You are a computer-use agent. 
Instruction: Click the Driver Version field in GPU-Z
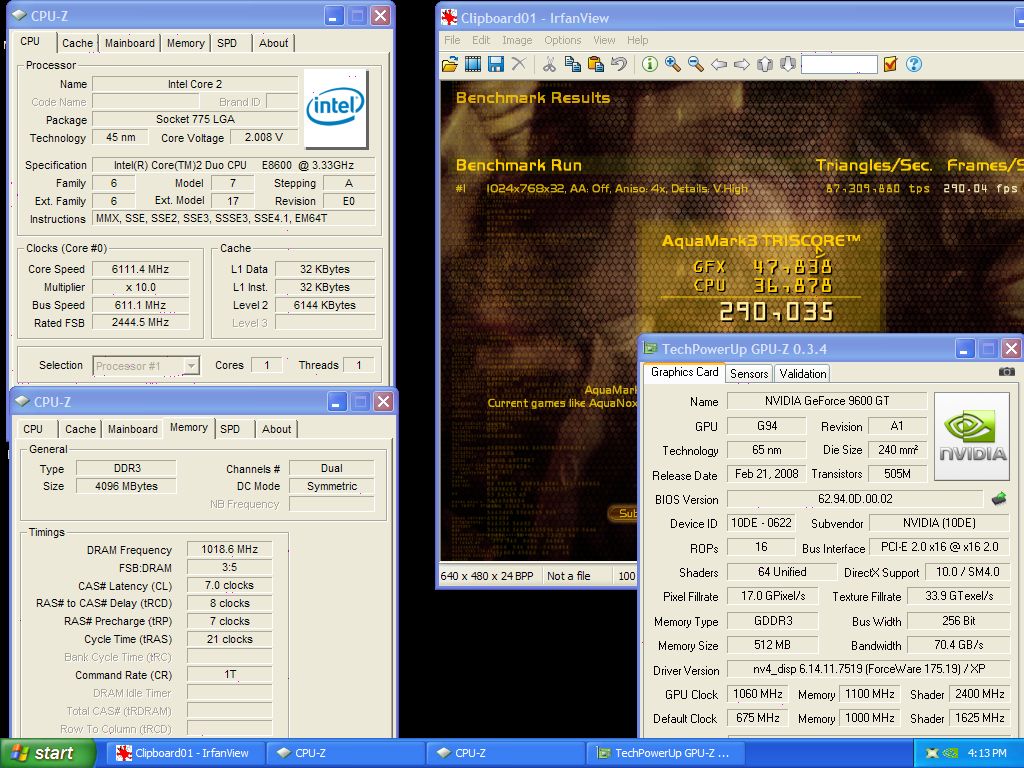coord(868,669)
